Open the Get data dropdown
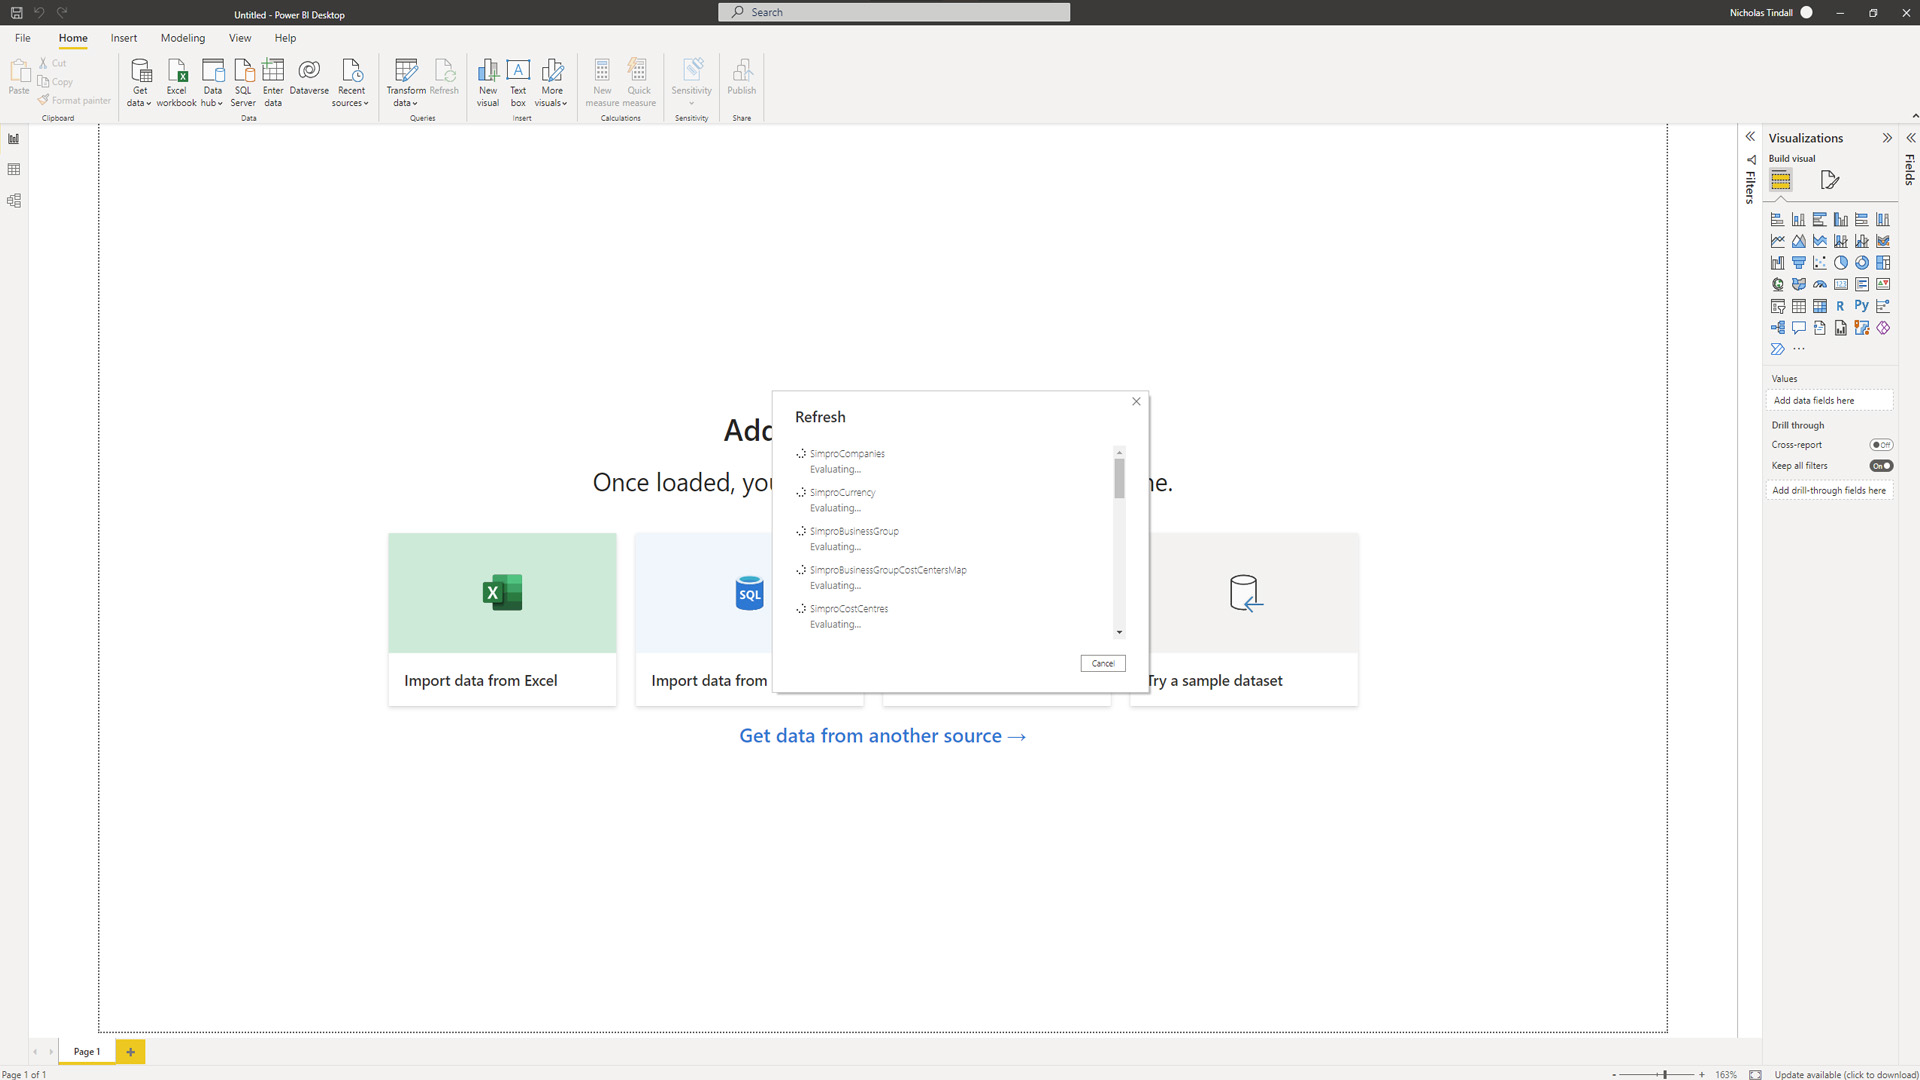Viewport: 1920px width, 1080px height. coord(140,103)
